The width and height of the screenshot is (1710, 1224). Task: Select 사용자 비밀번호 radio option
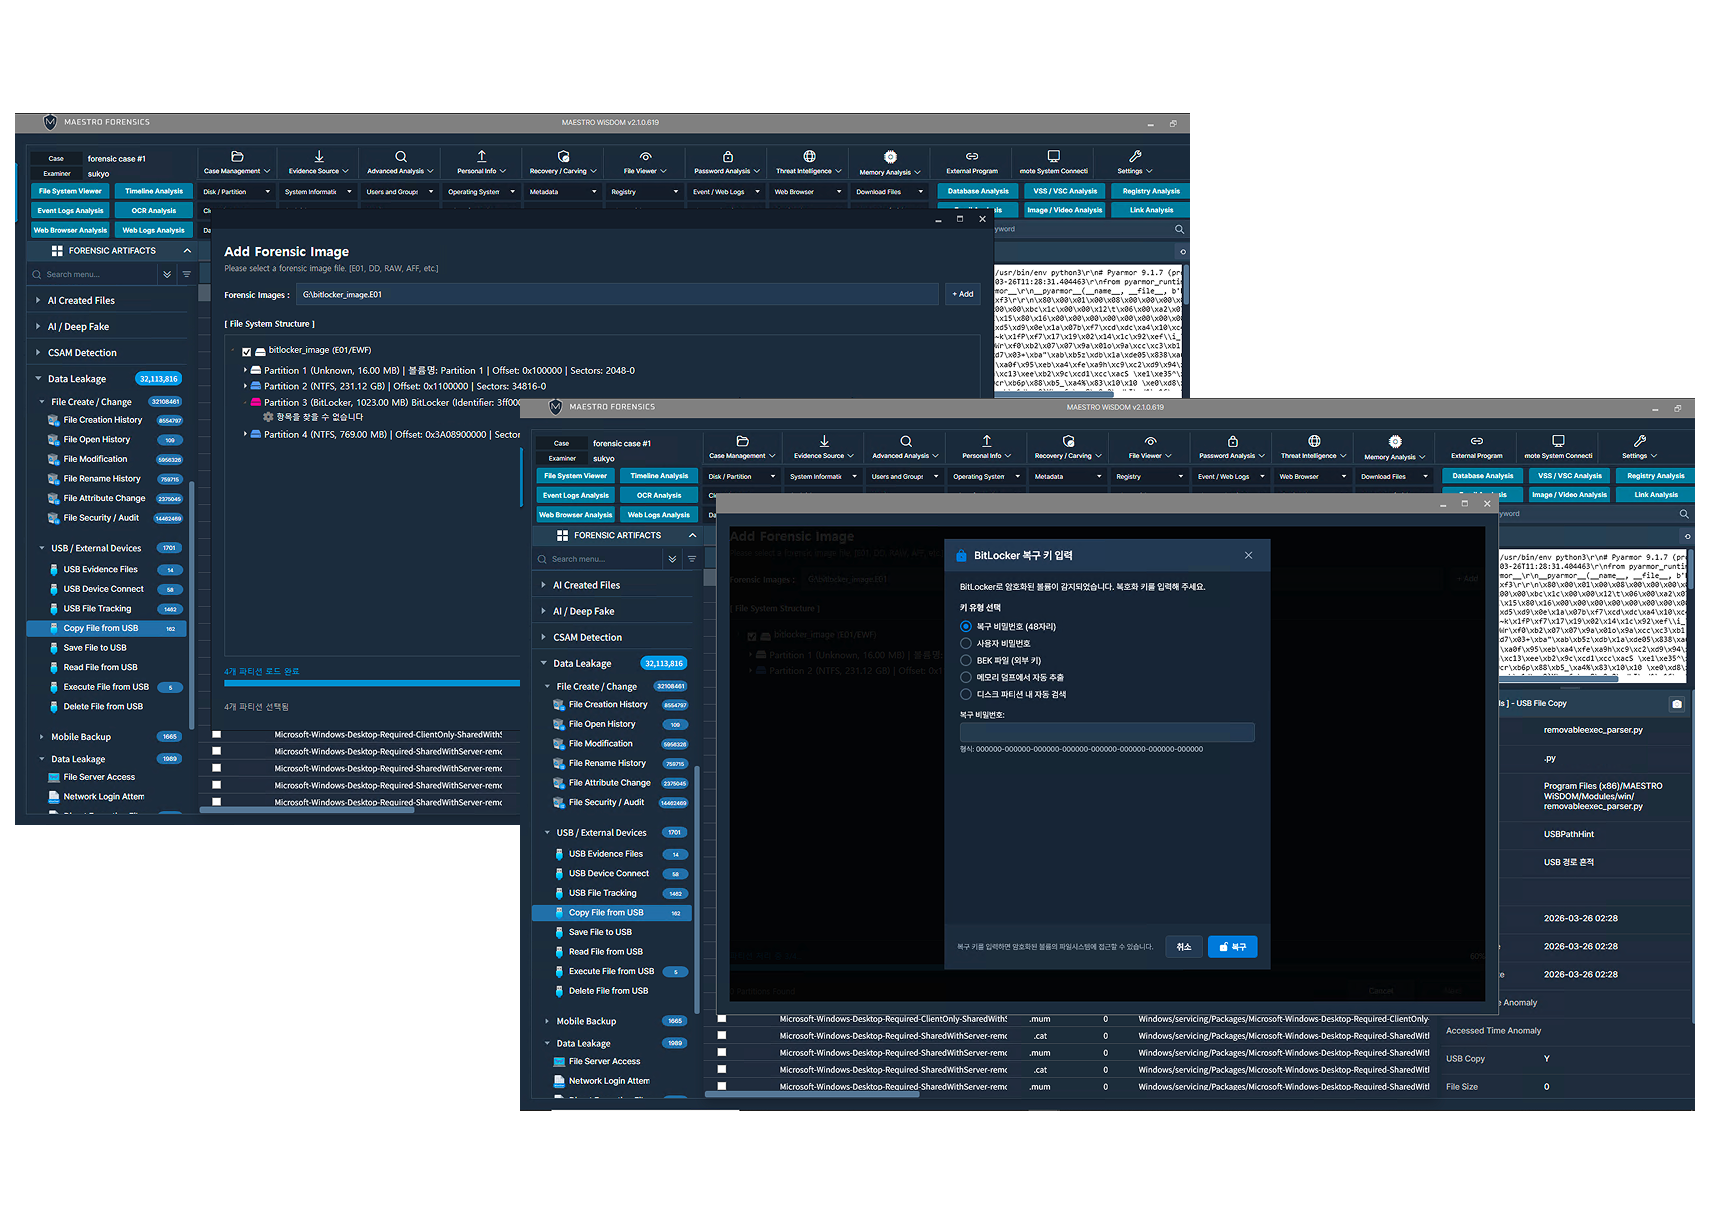[966, 644]
